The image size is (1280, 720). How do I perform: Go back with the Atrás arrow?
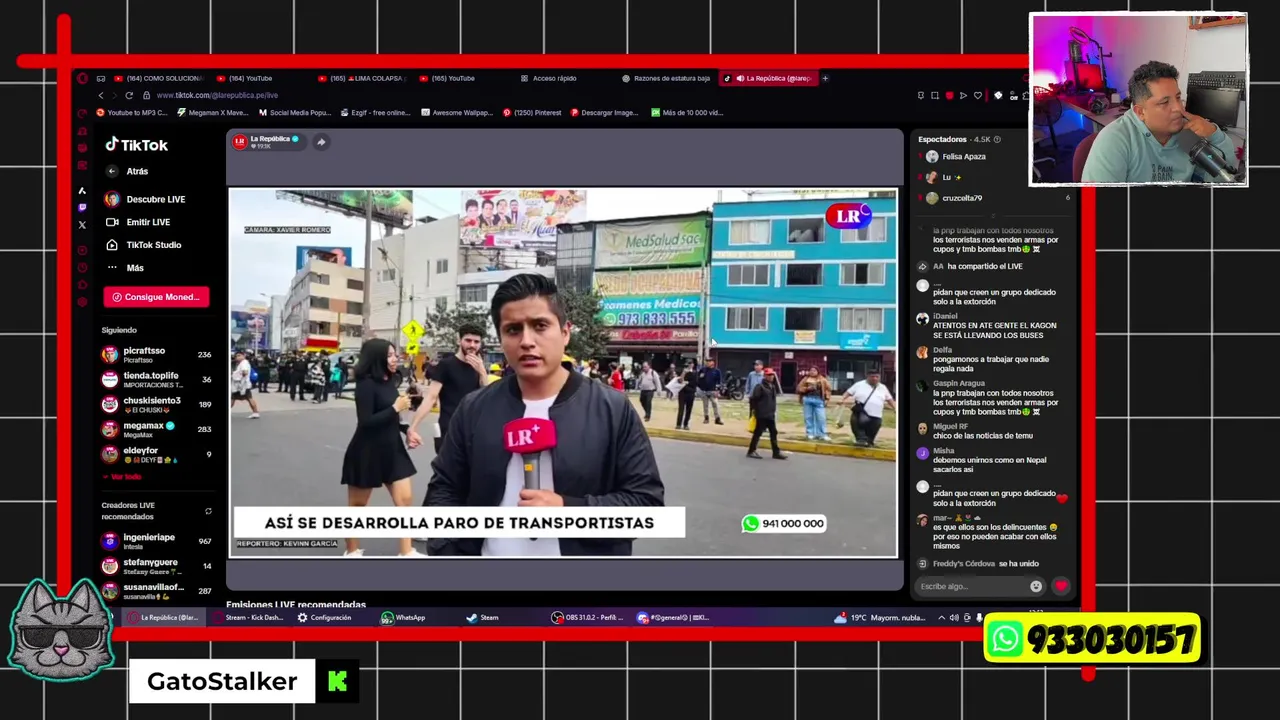(x=112, y=171)
